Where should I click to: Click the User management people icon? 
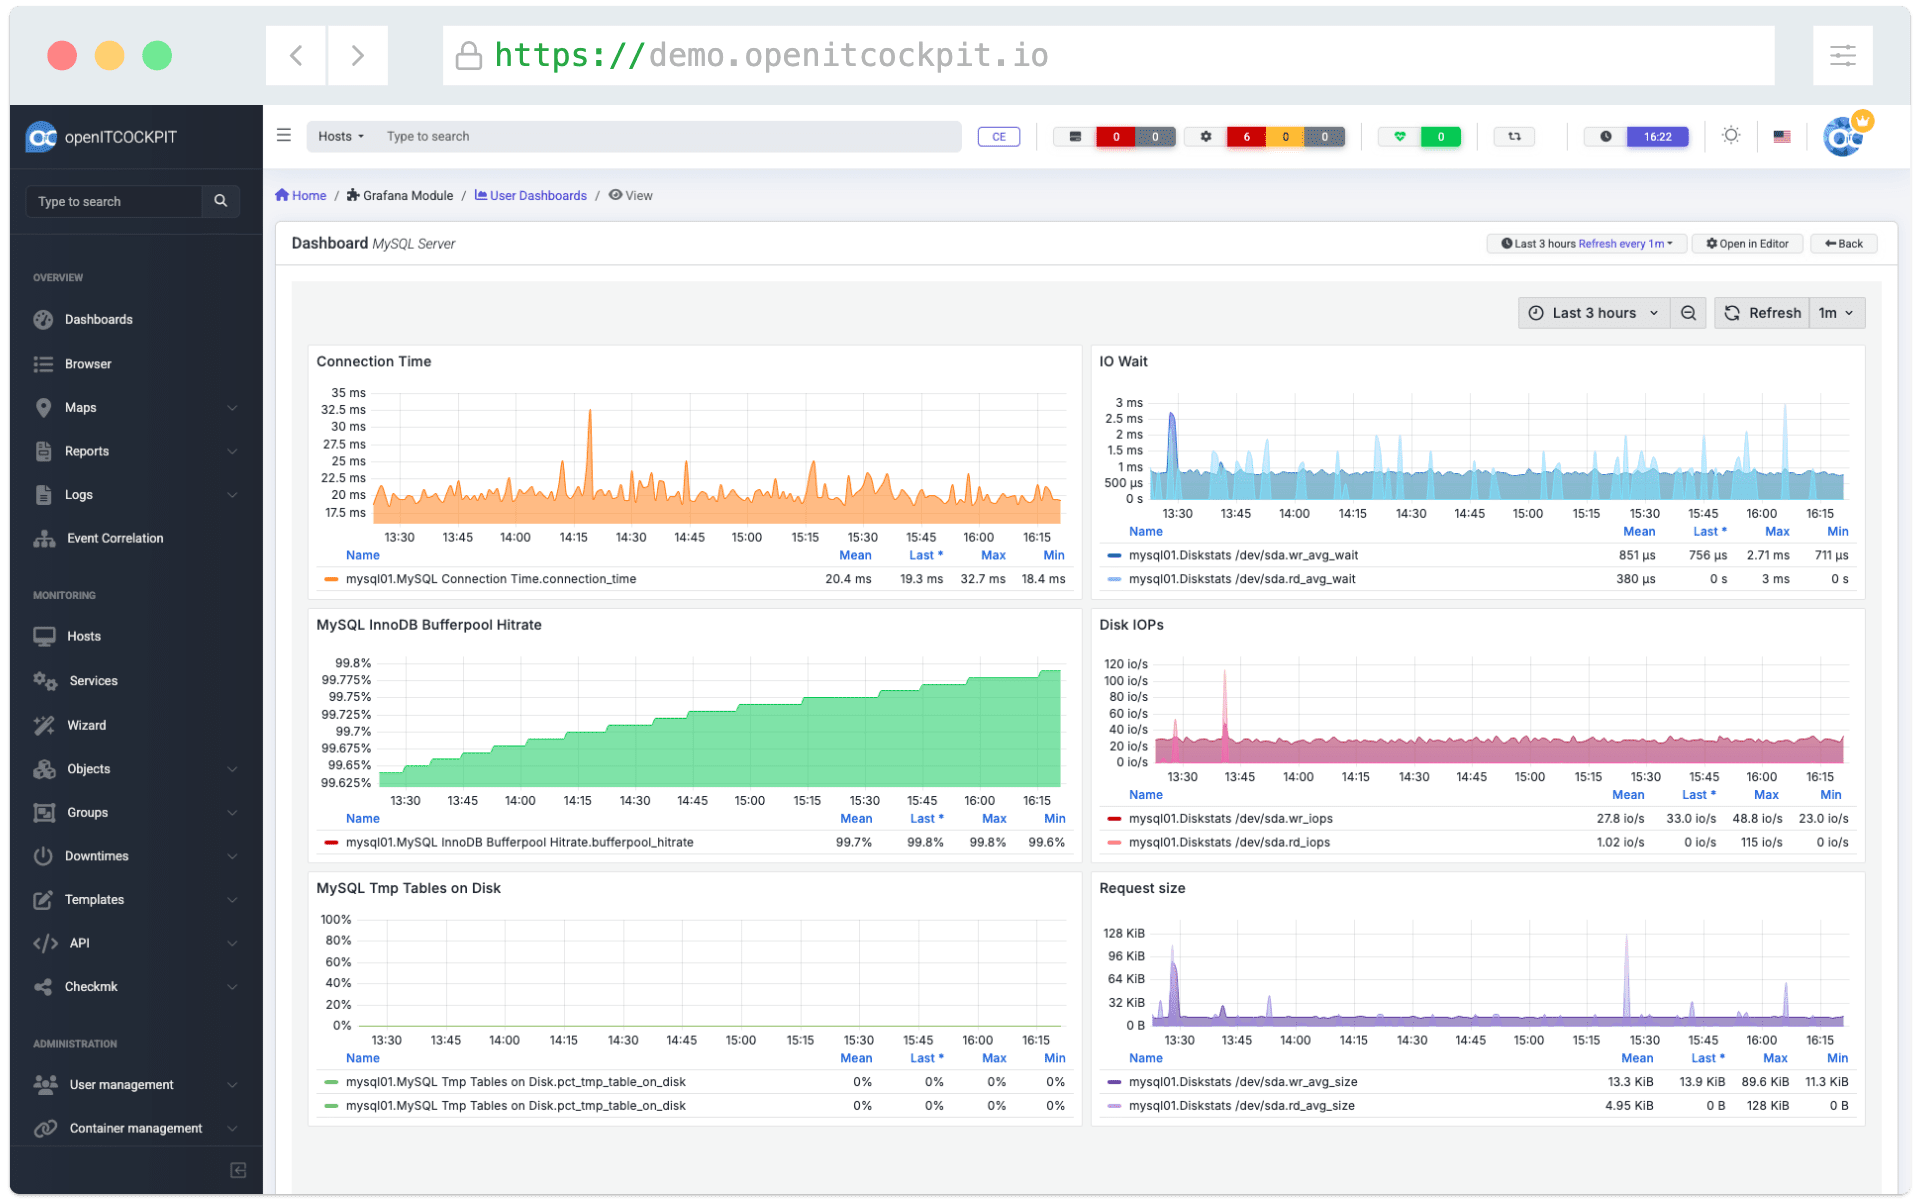(x=45, y=1085)
